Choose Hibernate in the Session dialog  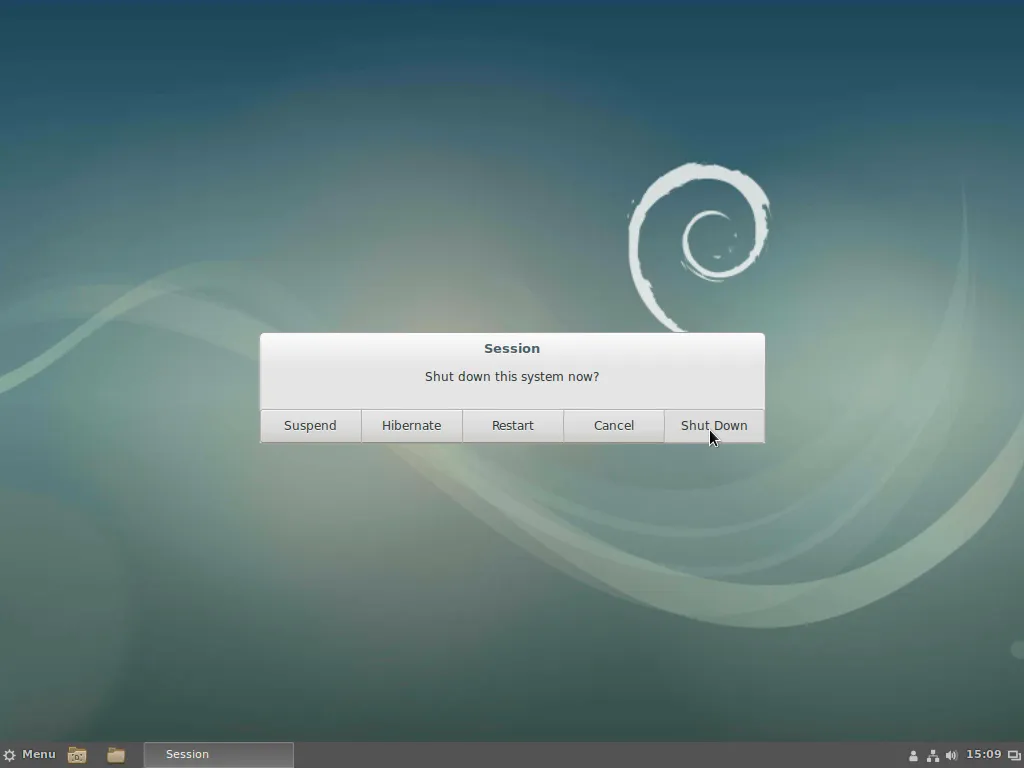click(411, 426)
